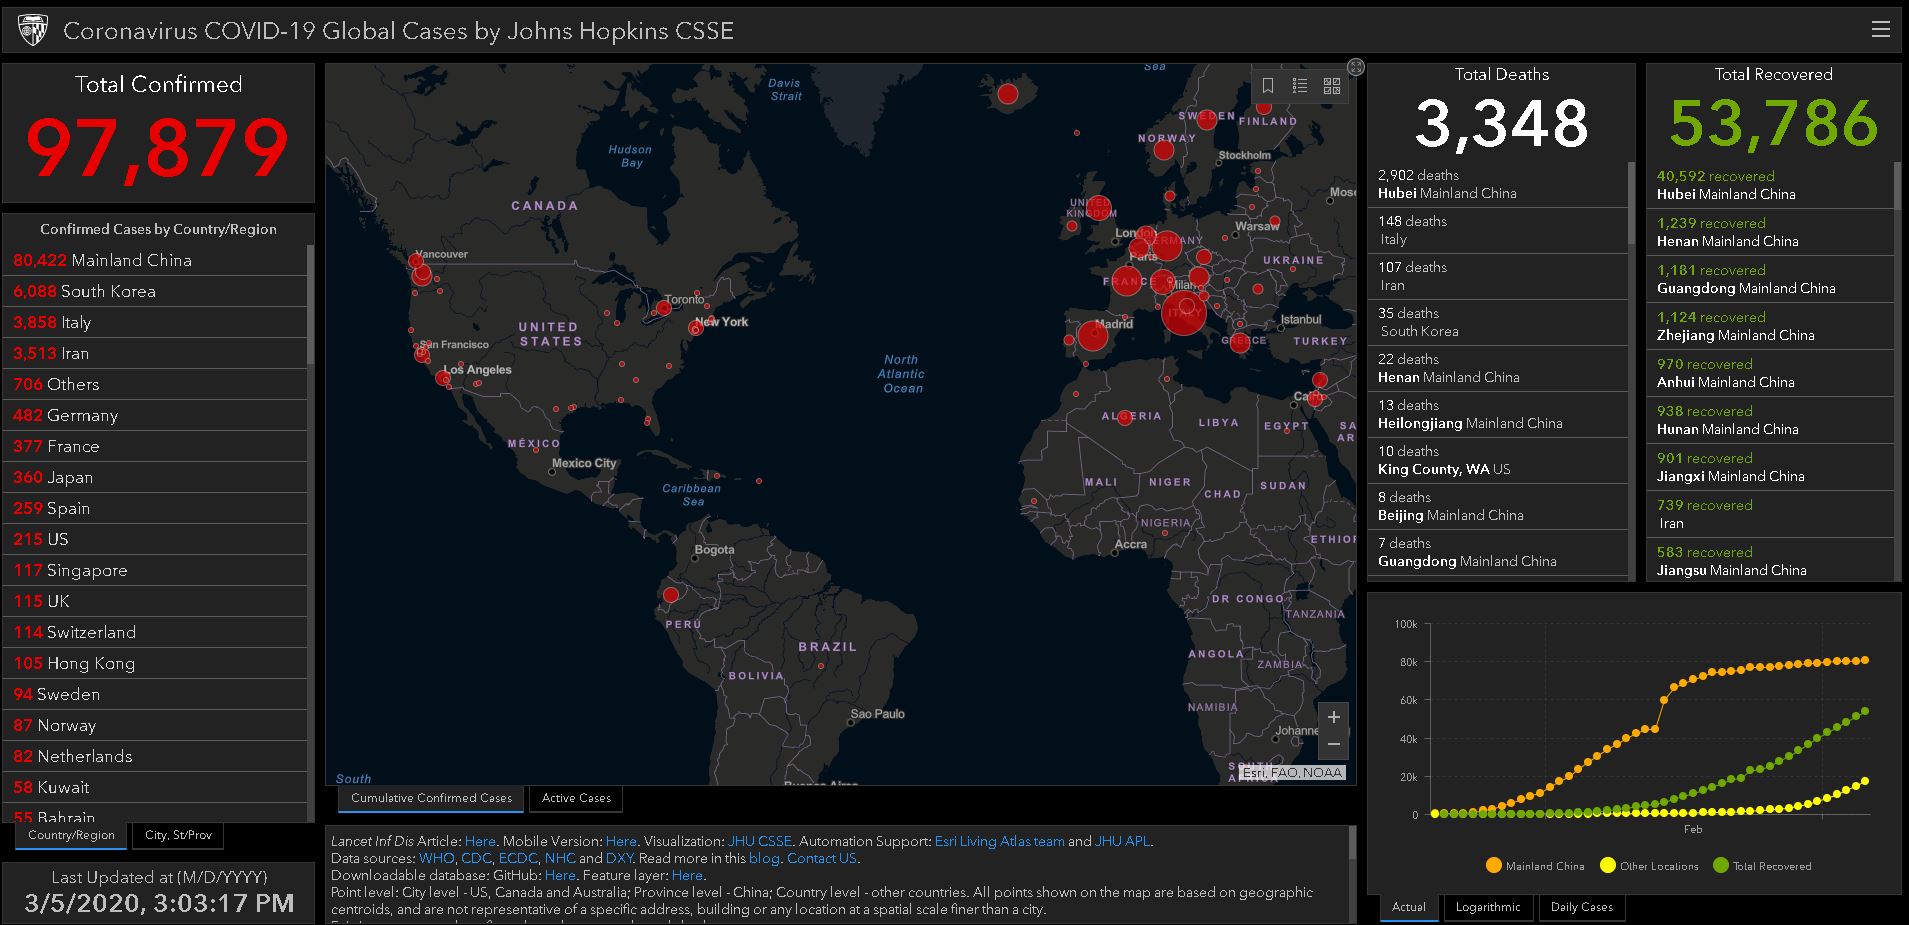Select the City, St/Prov list tab
Screen dimensions: 1909x925
point(178,835)
